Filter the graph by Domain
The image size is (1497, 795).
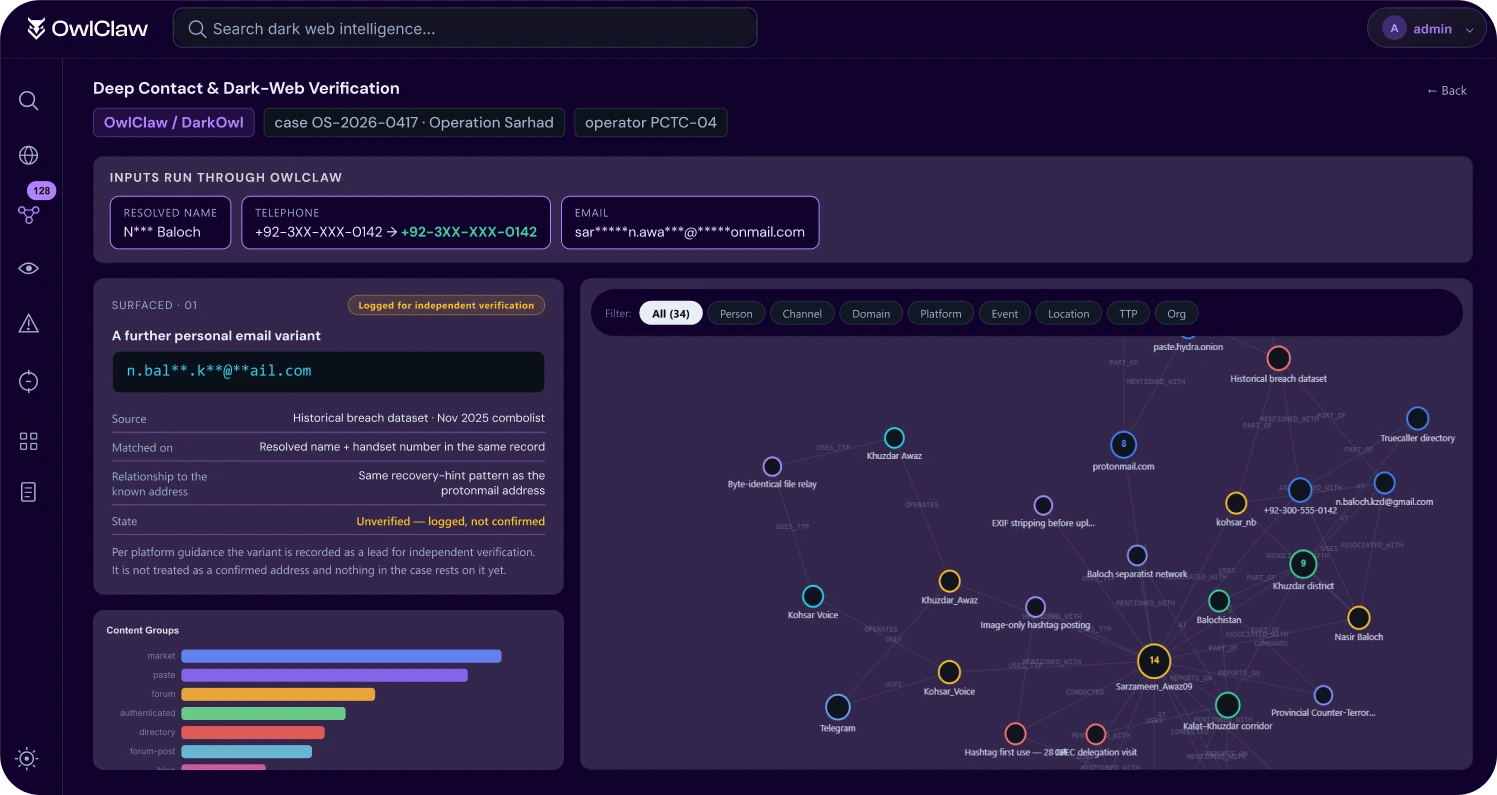coord(871,314)
